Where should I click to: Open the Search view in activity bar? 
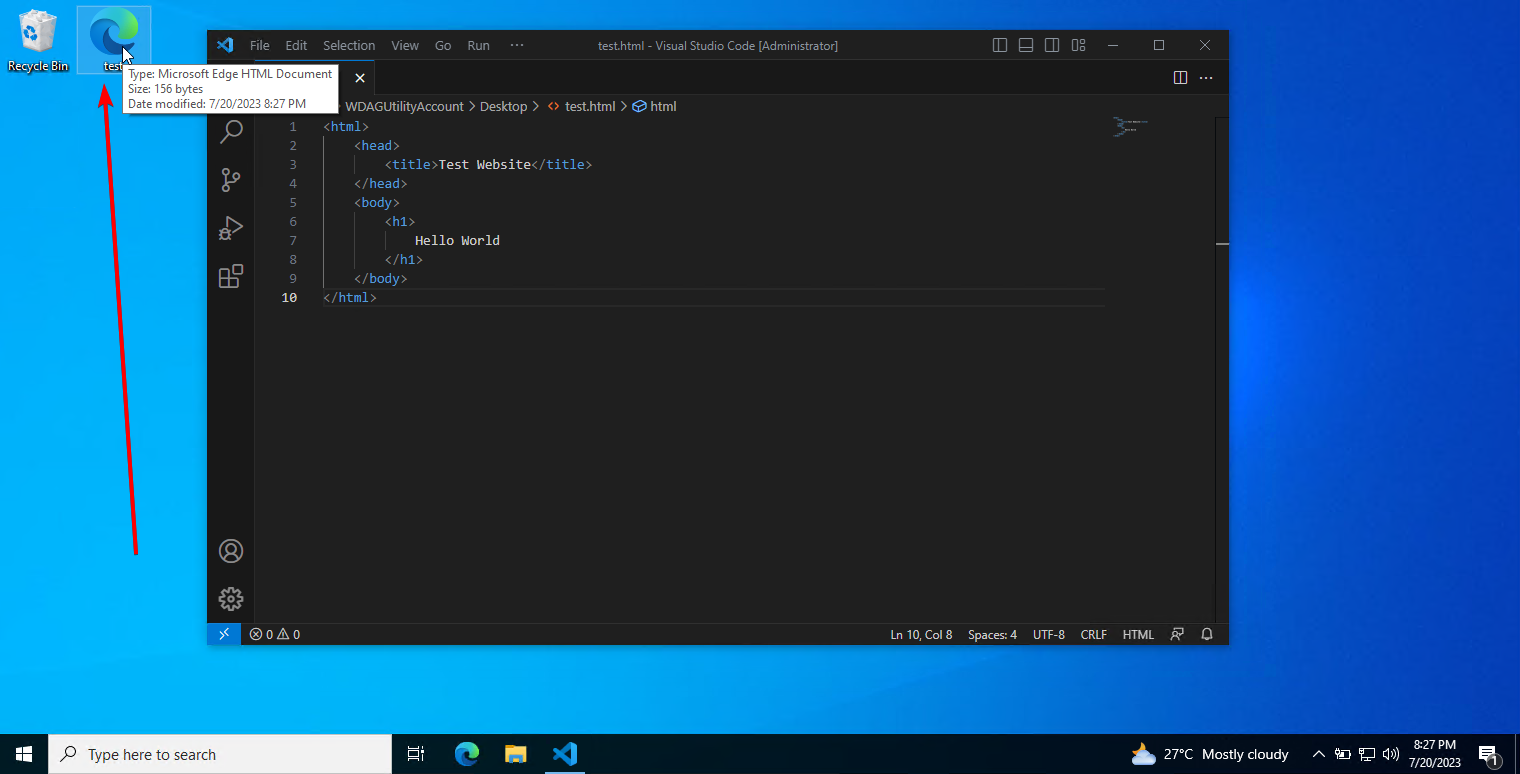click(x=231, y=132)
